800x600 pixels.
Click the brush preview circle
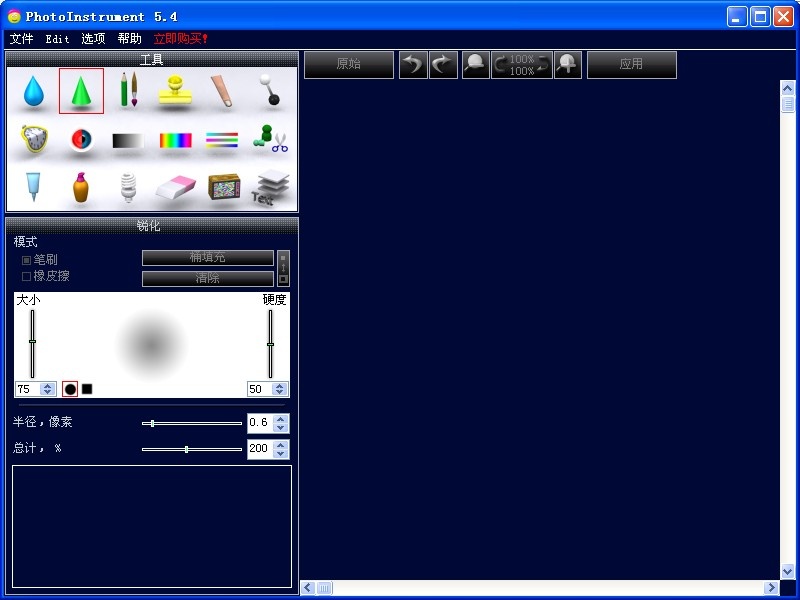coord(152,345)
